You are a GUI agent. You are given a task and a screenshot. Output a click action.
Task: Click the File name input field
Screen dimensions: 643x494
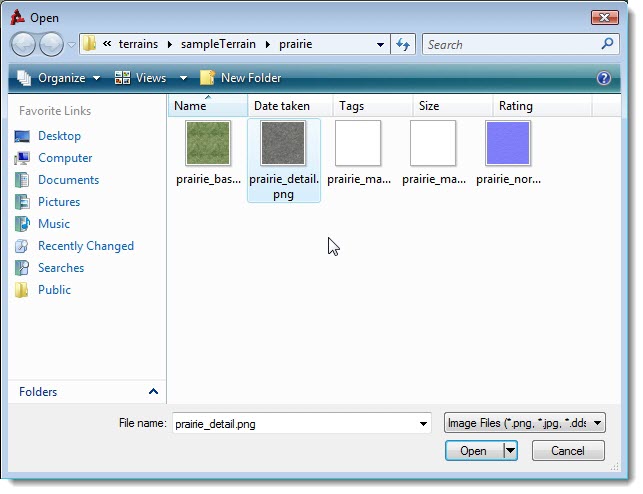294,423
